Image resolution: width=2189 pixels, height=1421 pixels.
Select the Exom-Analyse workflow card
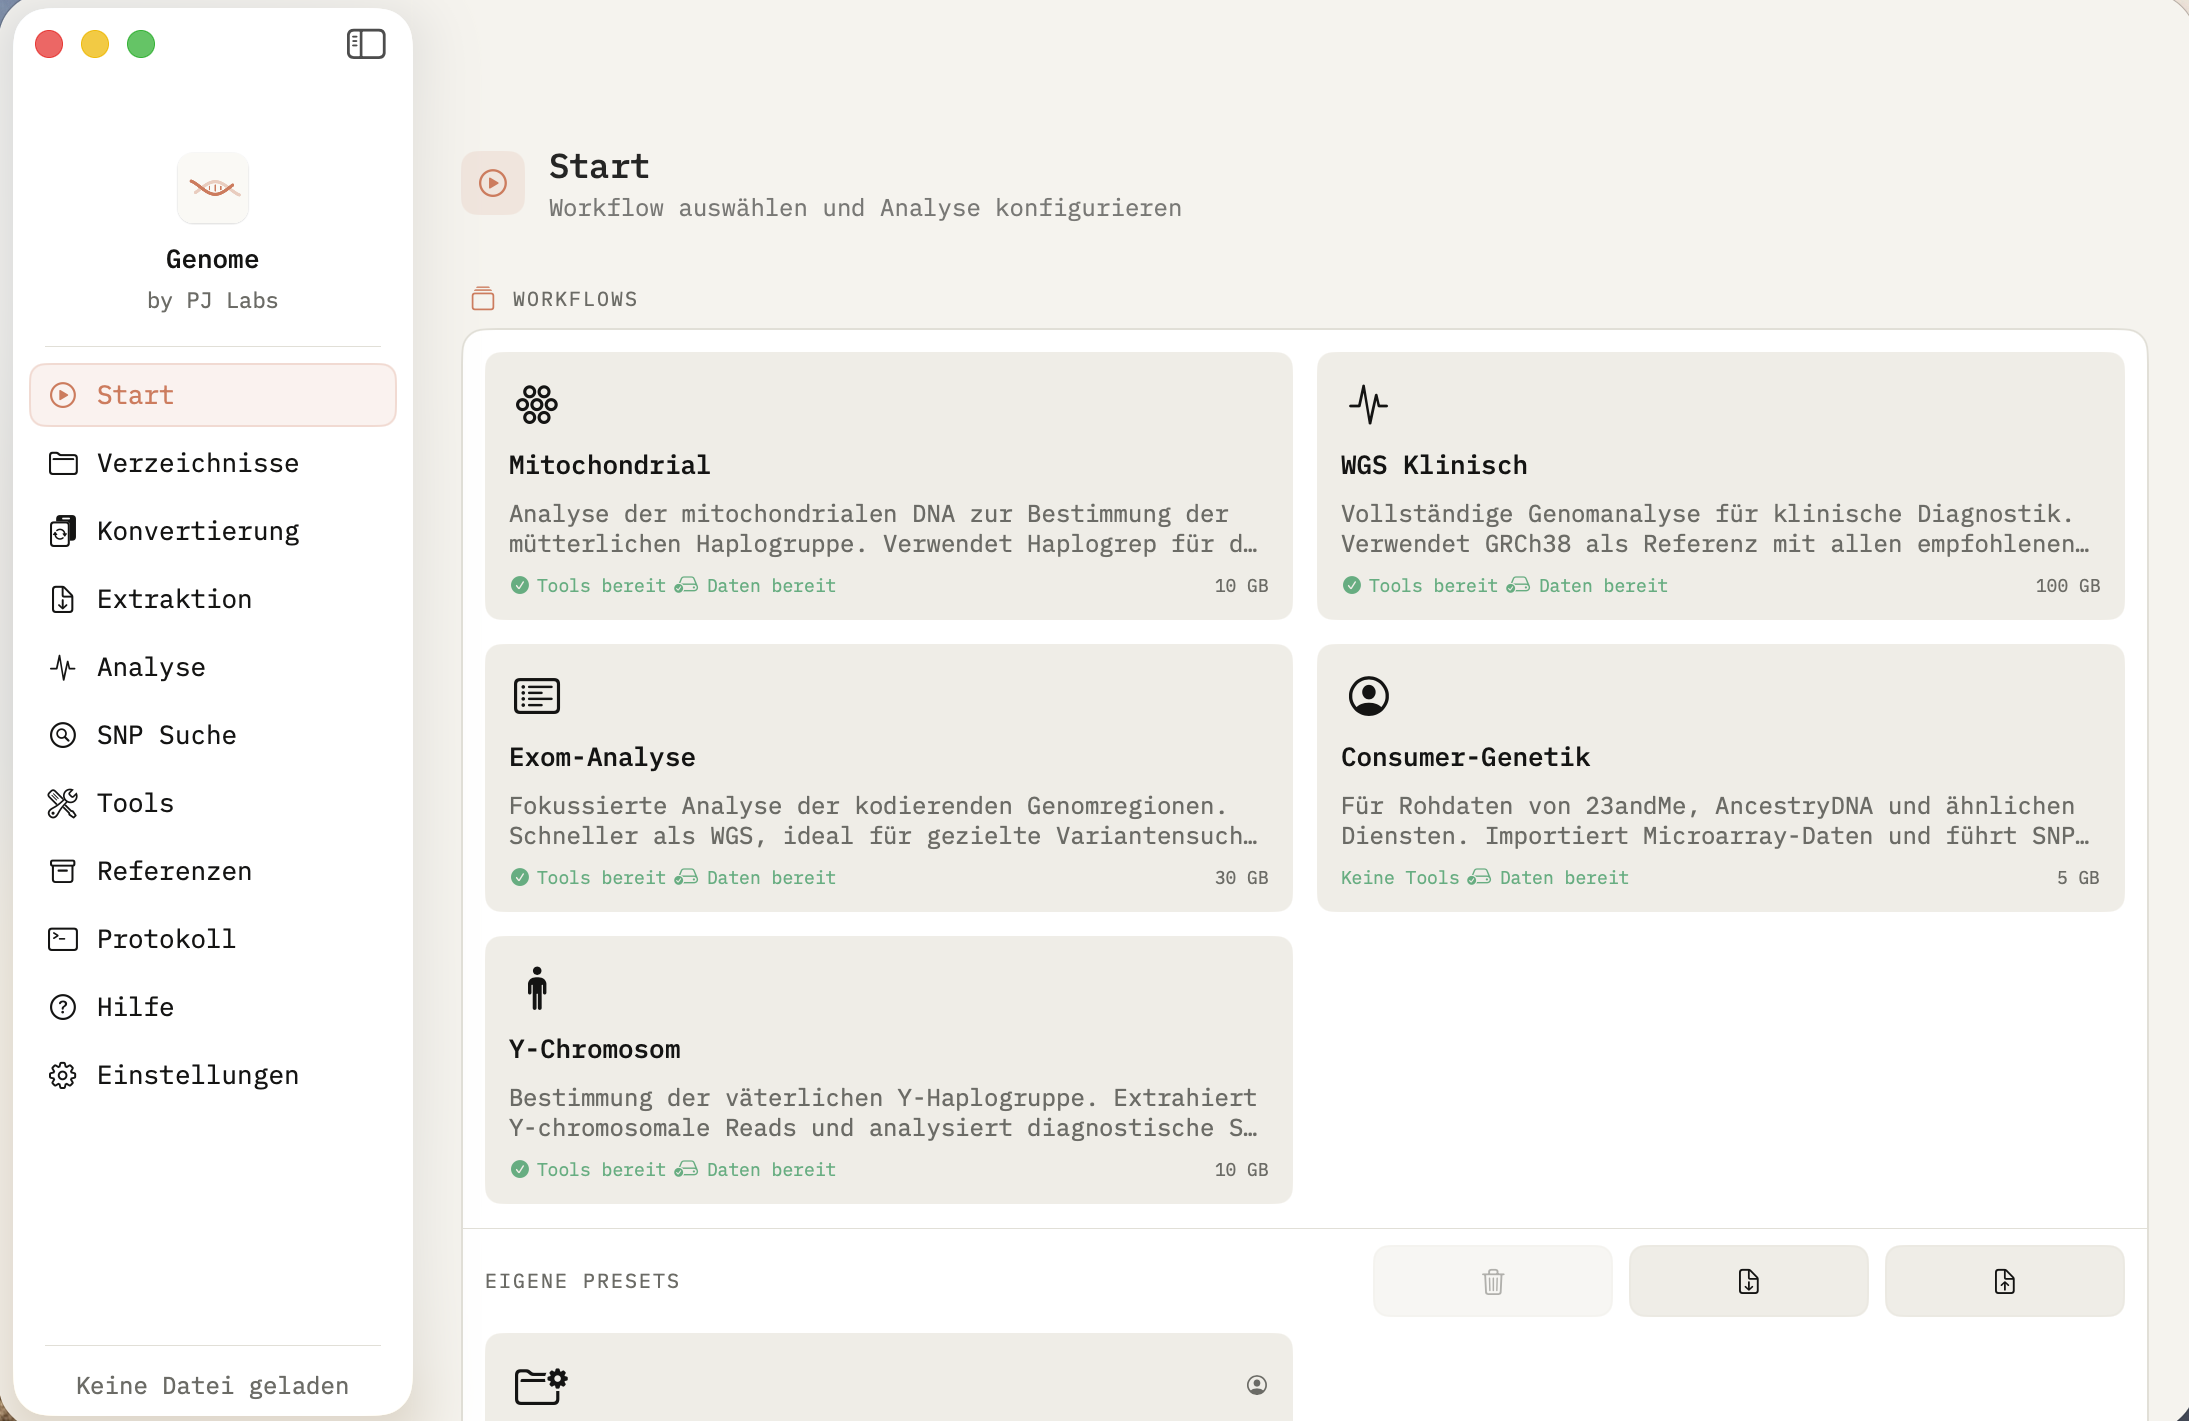(888, 778)
